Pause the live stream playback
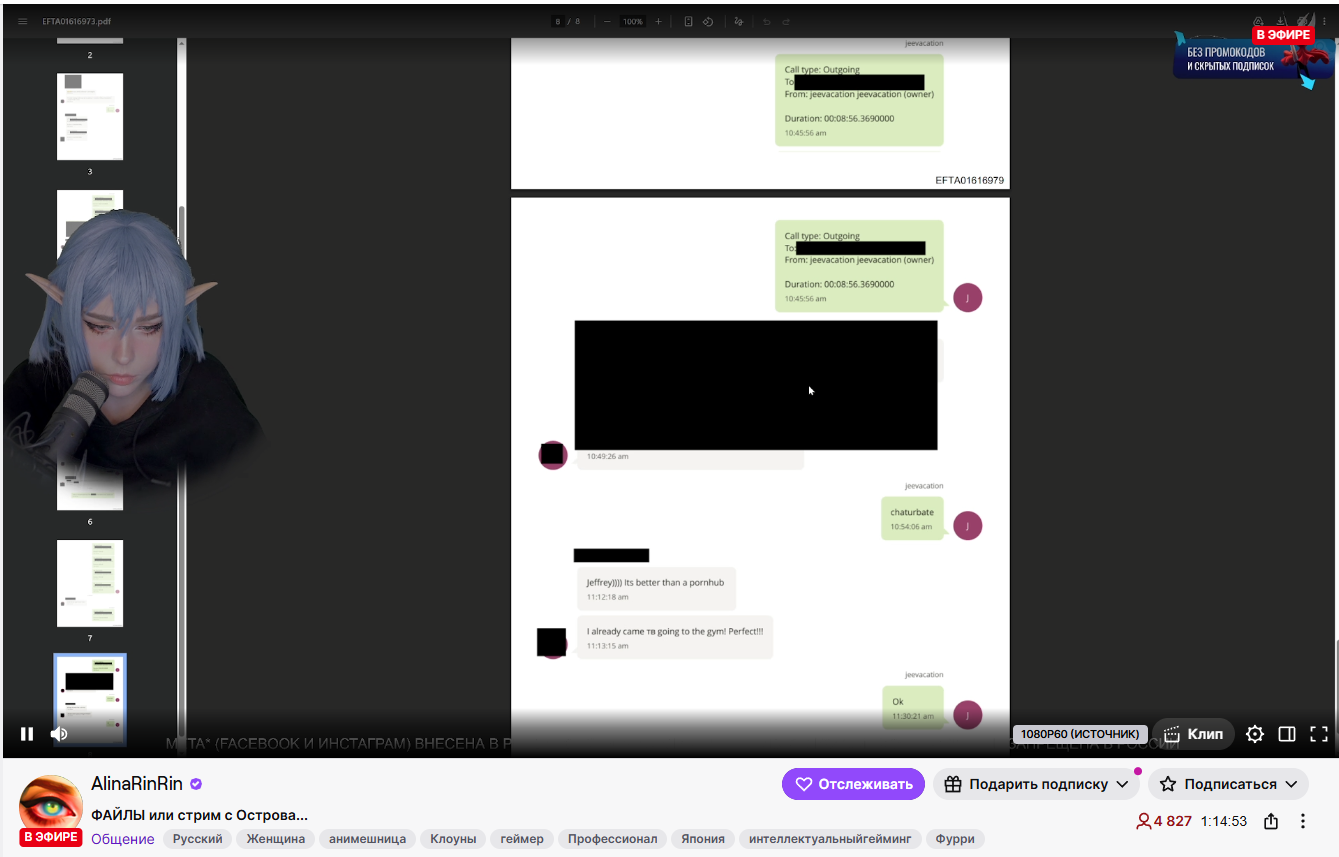 pyautogui.click(x=27, y=734)
